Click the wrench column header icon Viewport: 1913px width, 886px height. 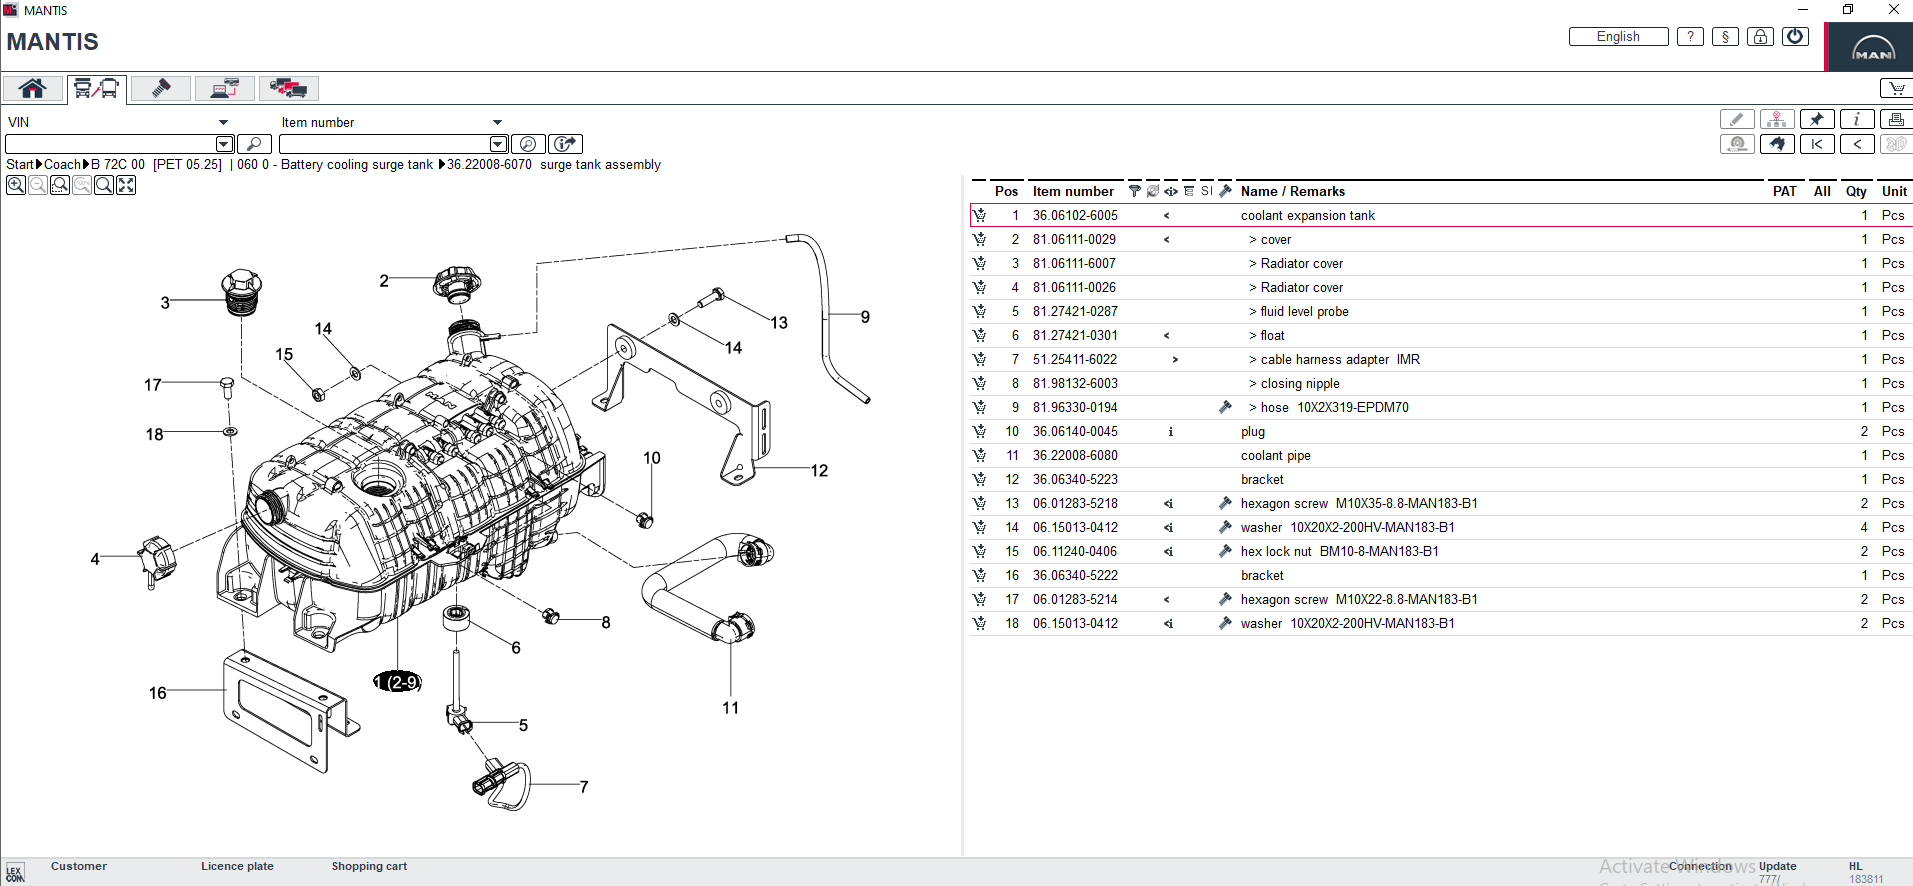coord(1225,191)
